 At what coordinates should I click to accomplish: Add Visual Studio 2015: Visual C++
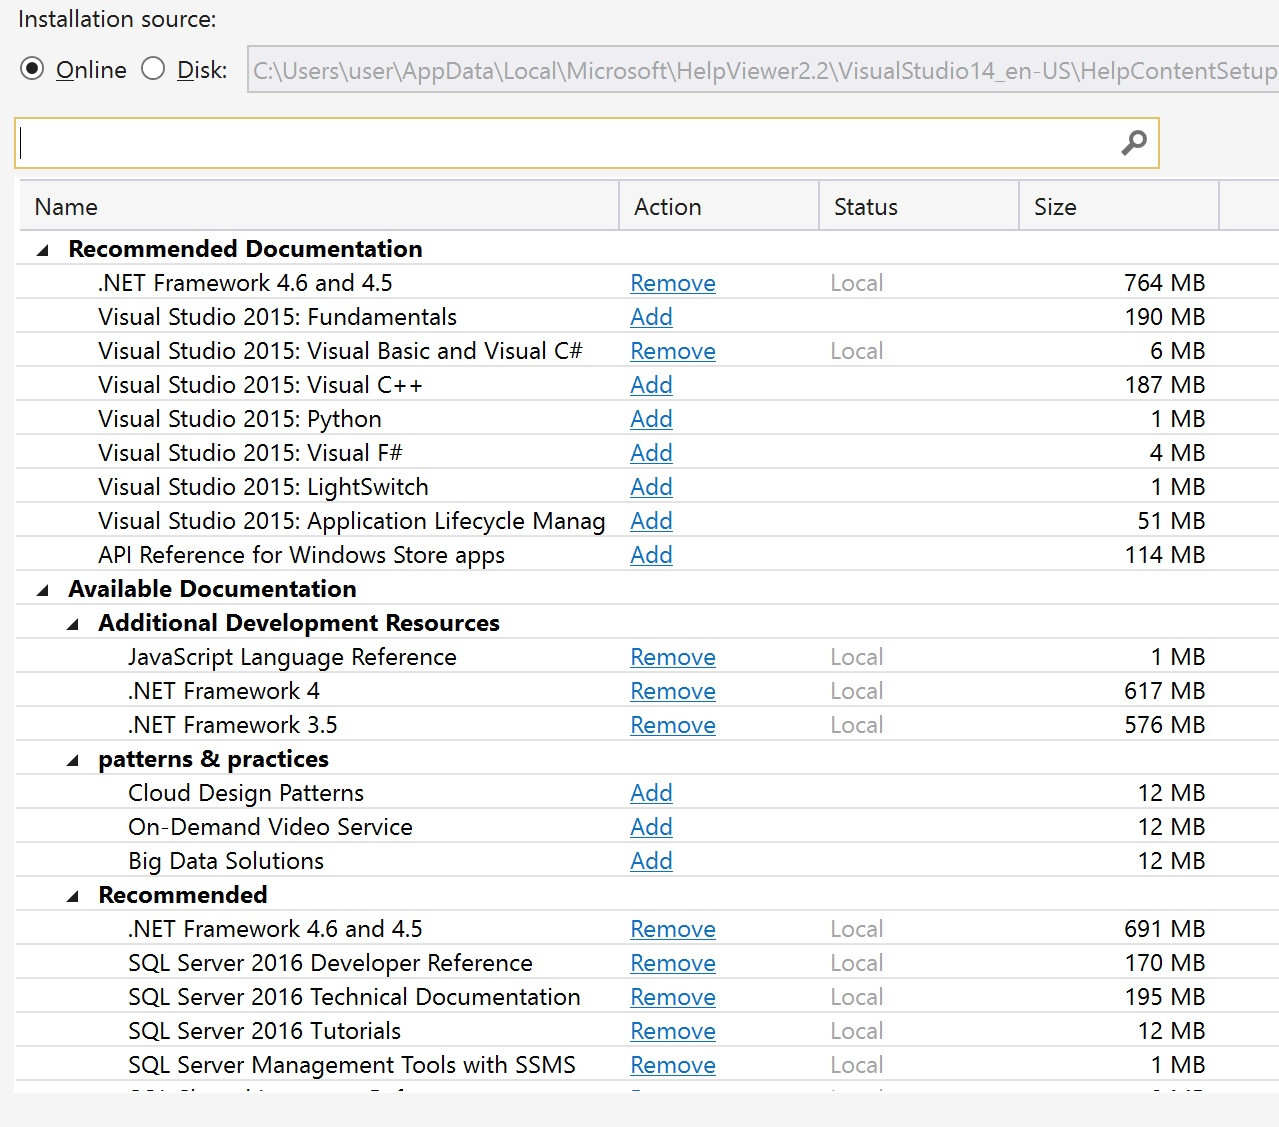[651, 385]
